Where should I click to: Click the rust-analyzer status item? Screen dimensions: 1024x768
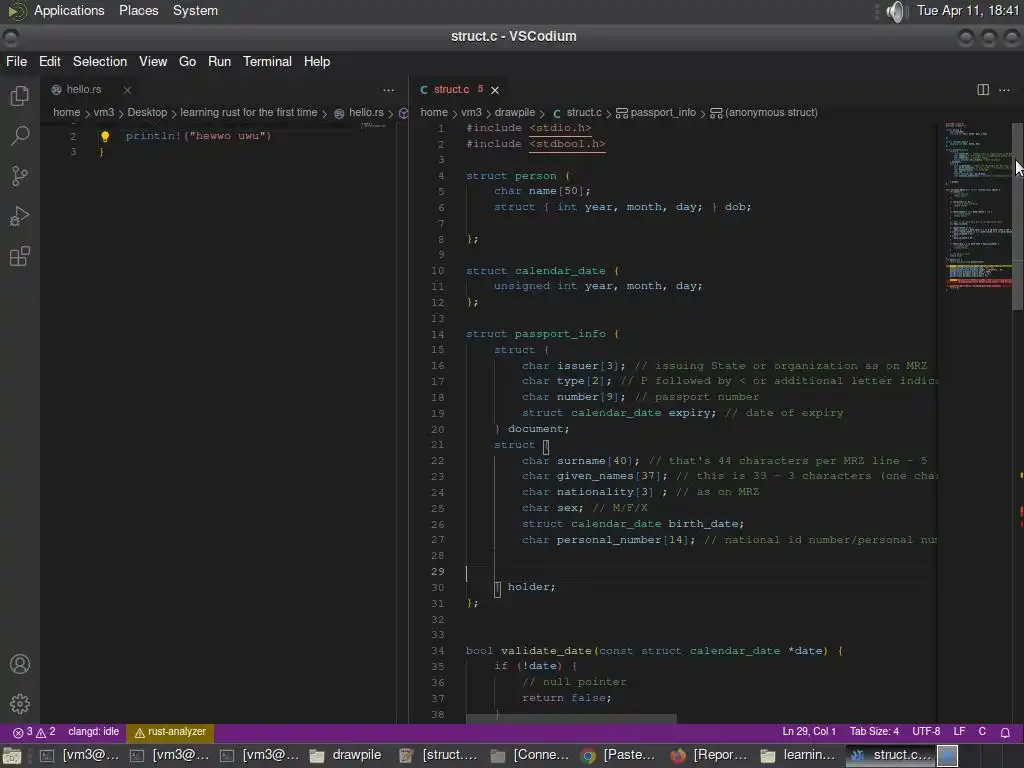coord(170,732)
